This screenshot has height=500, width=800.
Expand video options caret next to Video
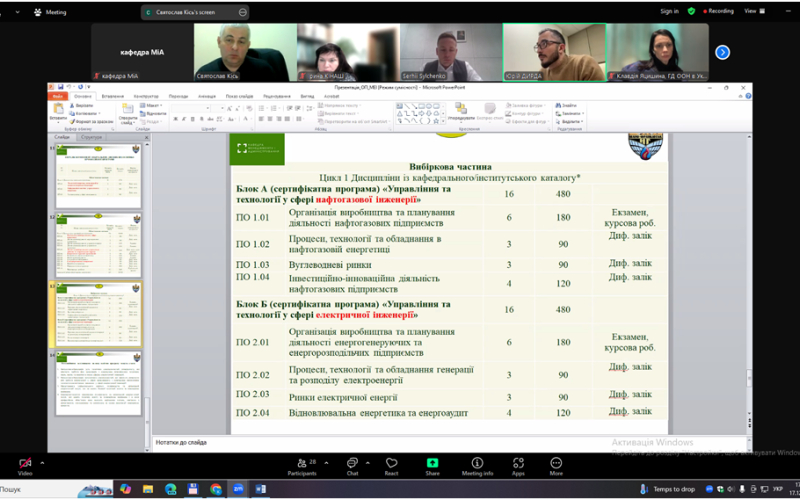point(42,463)
